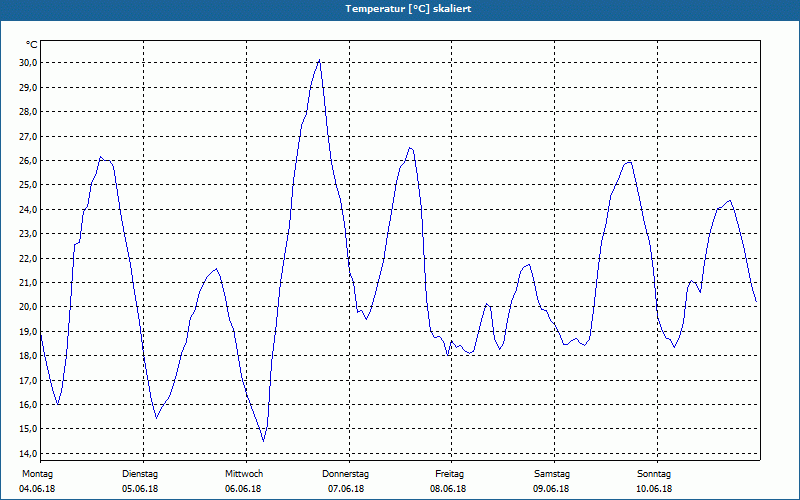Image resolution: width=800 pixels, height=500 pixels.
Task: Click the 18,0 axis value
Action: pos(28,356)
